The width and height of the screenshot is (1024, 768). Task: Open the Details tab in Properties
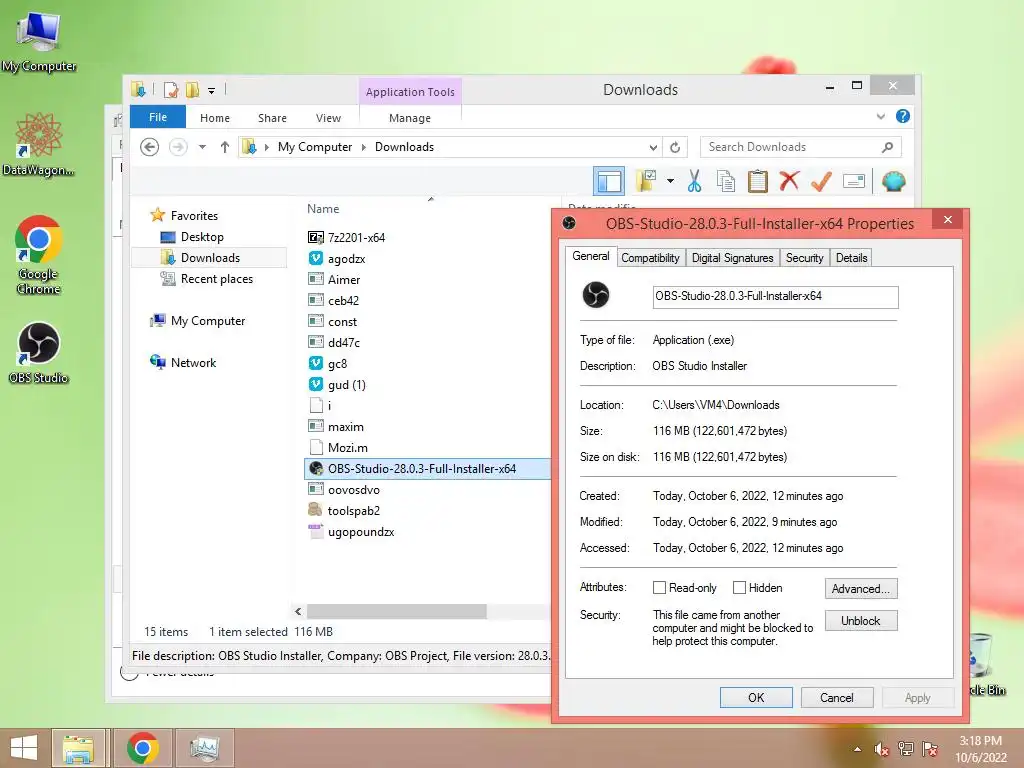(852, 258)
